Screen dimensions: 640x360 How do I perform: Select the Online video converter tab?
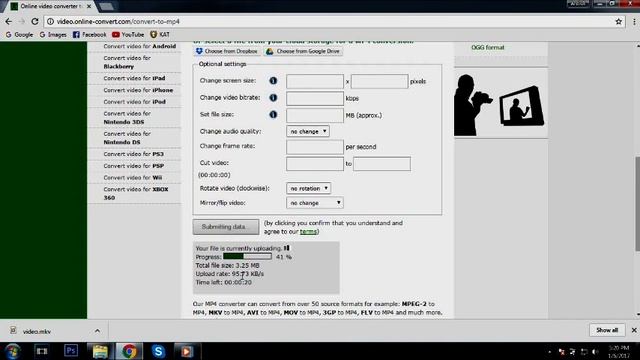point(51,6)
